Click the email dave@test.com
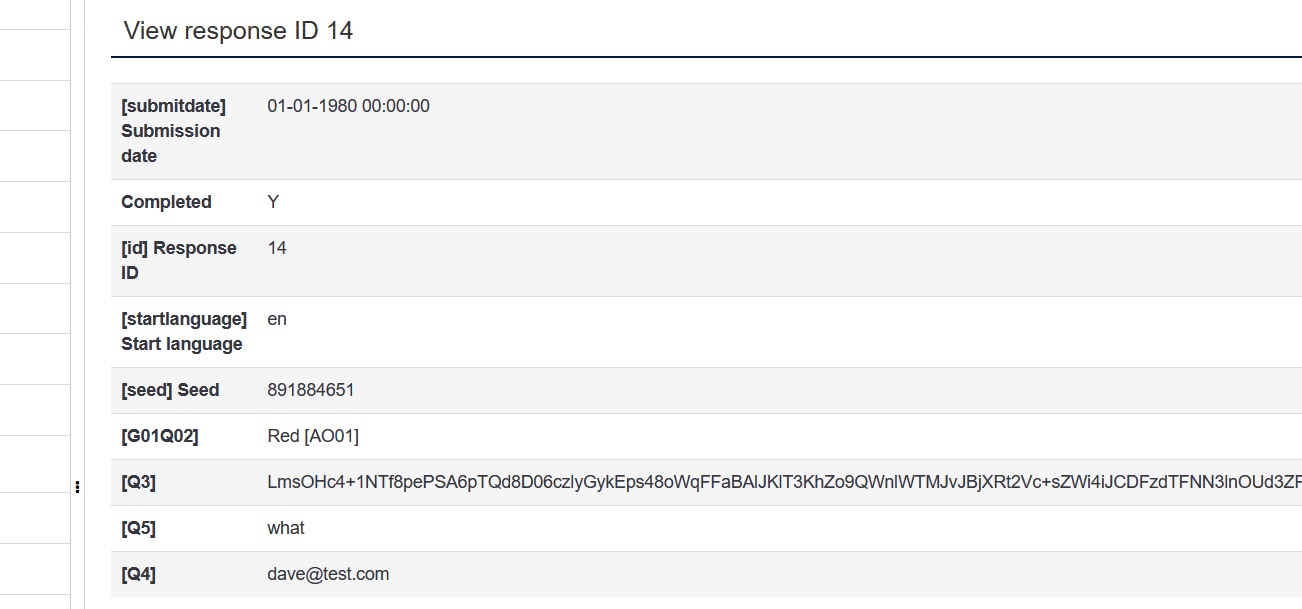This screenshot has width=1302, height=609. tap(328, 574)
